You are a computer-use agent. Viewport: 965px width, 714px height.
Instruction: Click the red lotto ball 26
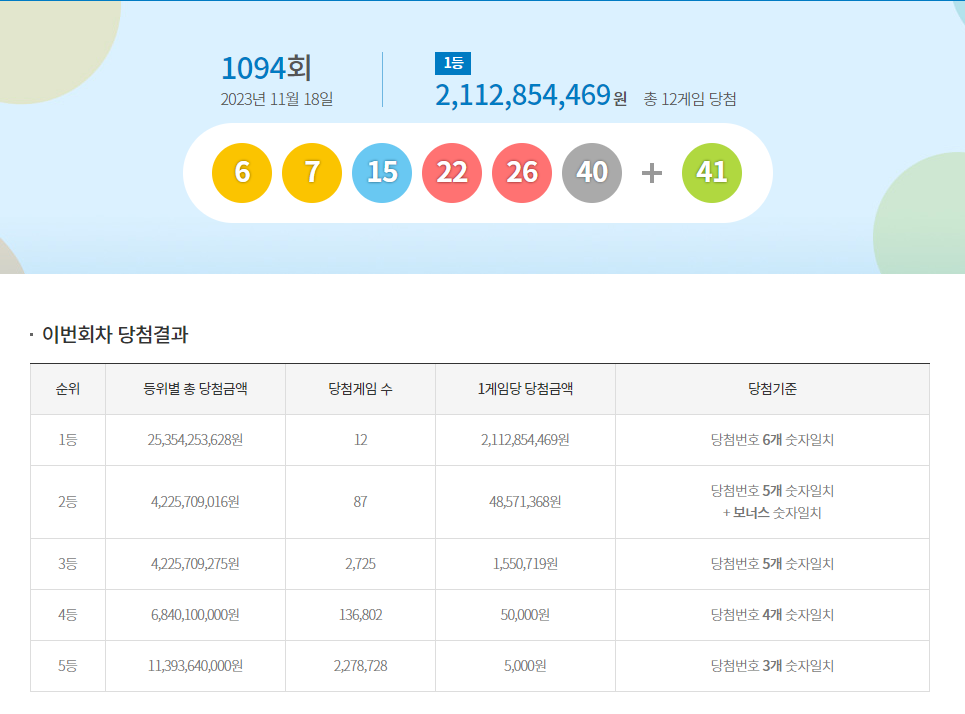pyautogui.click(x=522, y=173)
